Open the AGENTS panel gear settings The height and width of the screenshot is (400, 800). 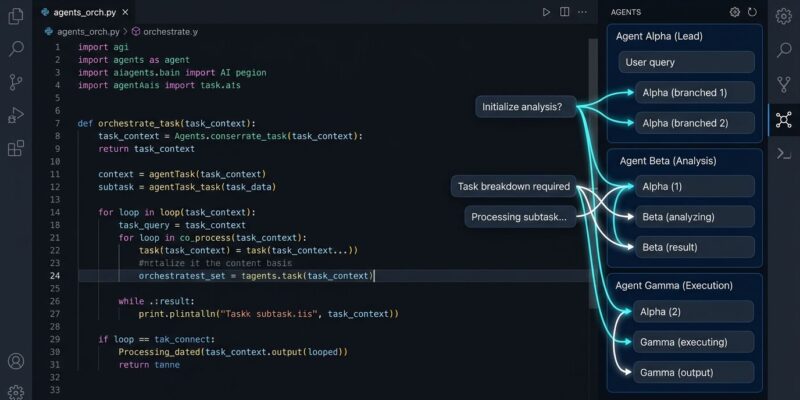(735, 12)
